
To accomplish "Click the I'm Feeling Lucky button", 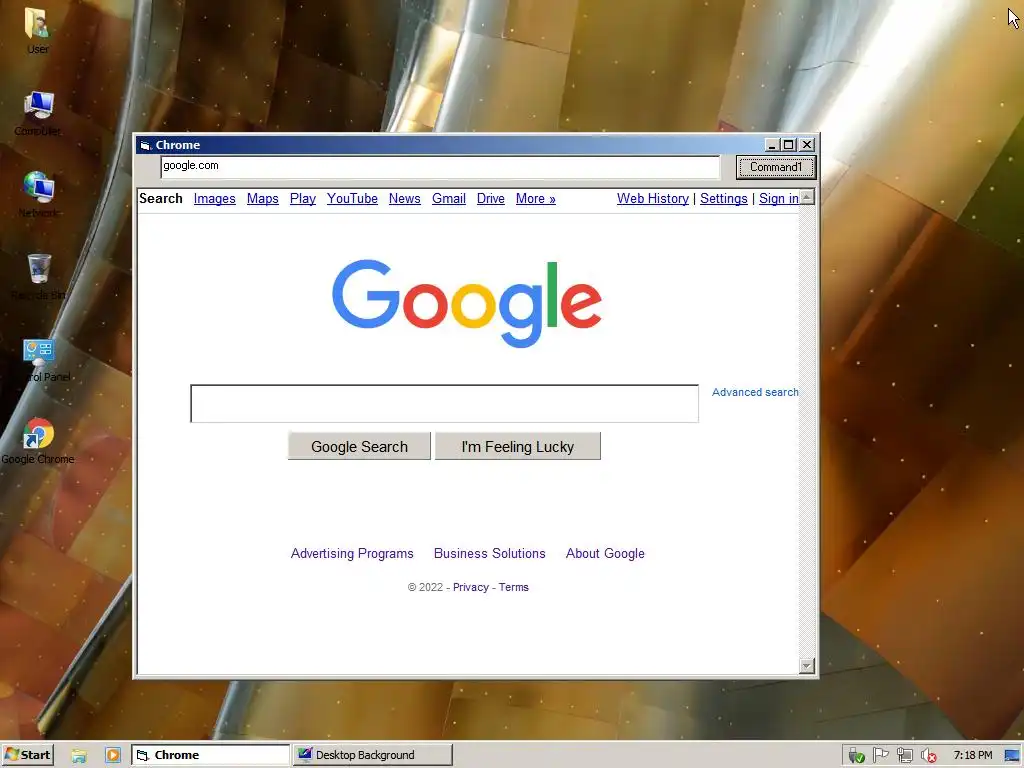I will click(x=518, y=446).
